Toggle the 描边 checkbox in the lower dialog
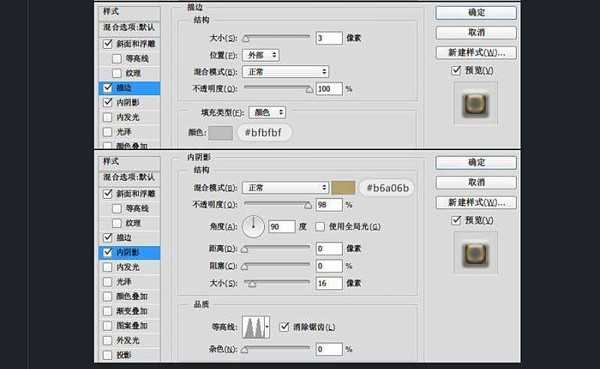Viewport: 600px width, 369px height. (108, 237)
